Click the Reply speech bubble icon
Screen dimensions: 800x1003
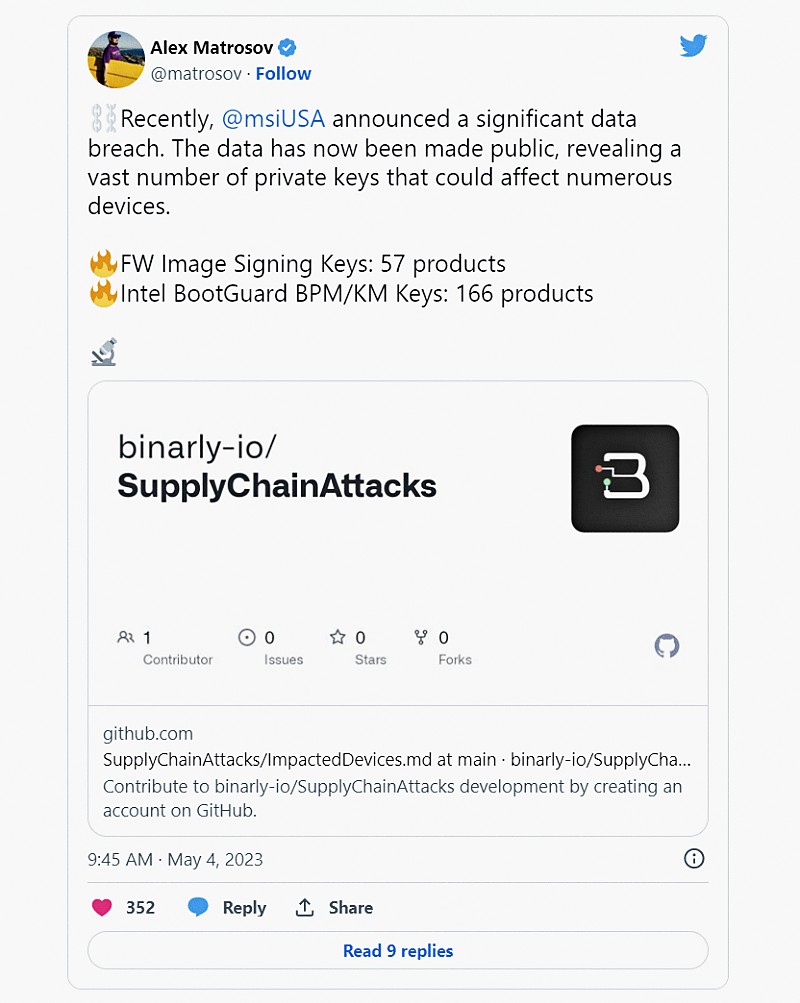[198, 907]
